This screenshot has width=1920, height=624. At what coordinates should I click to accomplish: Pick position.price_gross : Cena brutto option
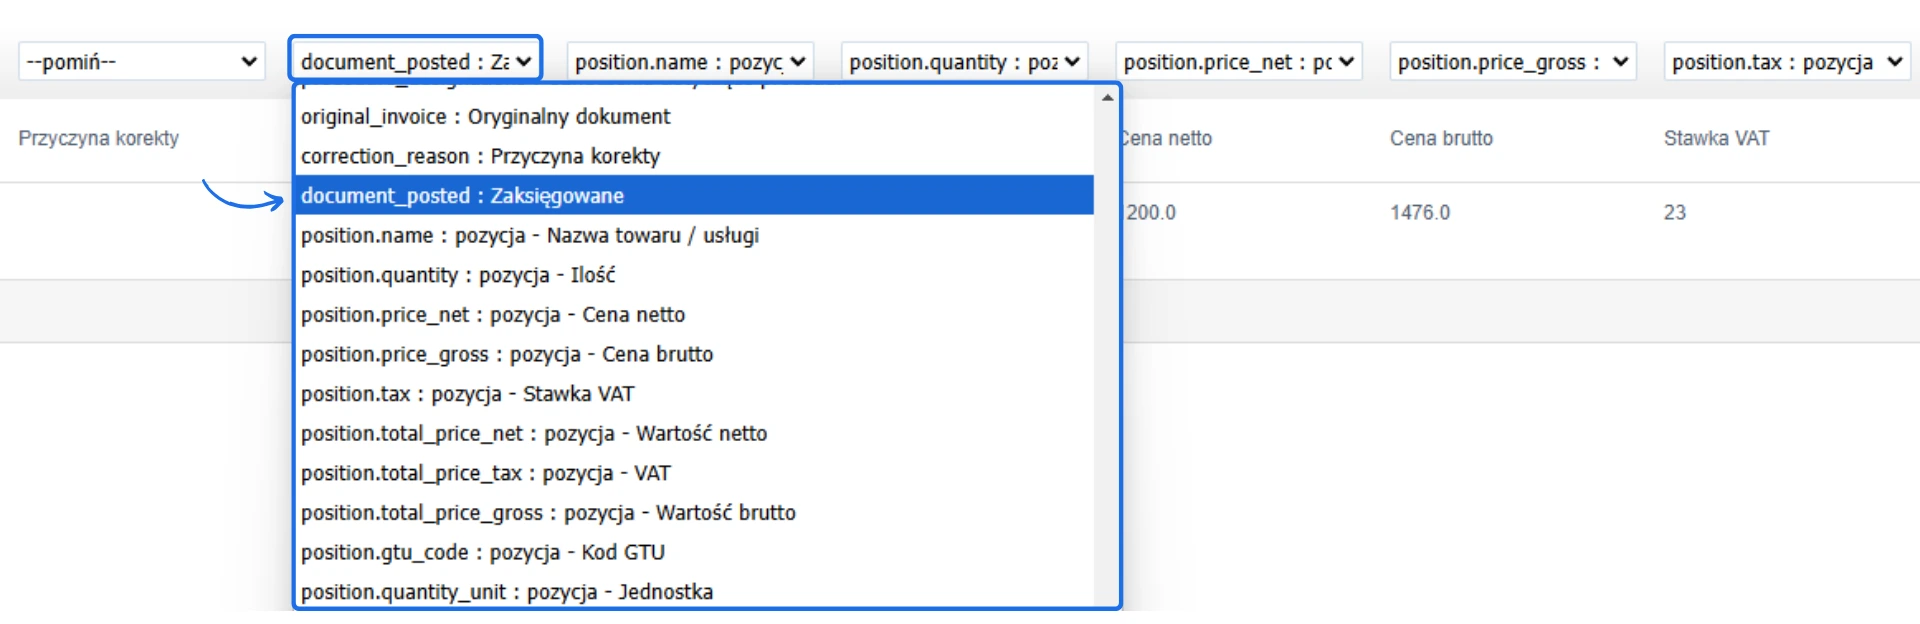click(x=507, y=355)
